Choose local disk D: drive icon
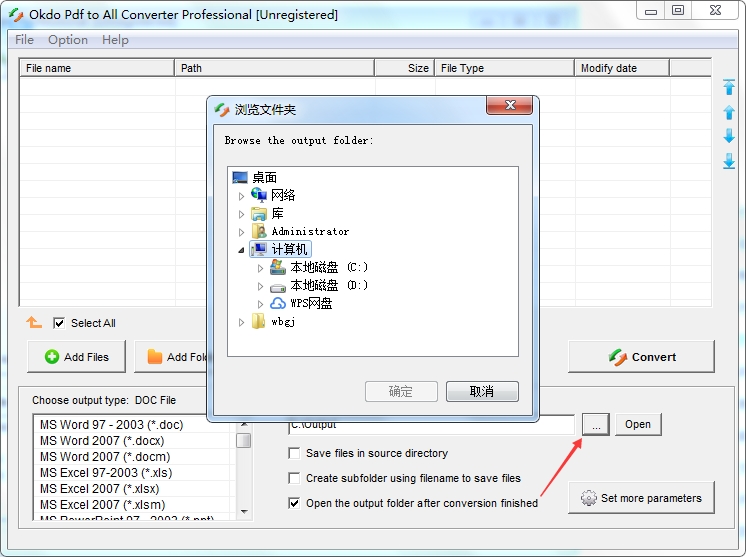 click(x=278, y=287)
